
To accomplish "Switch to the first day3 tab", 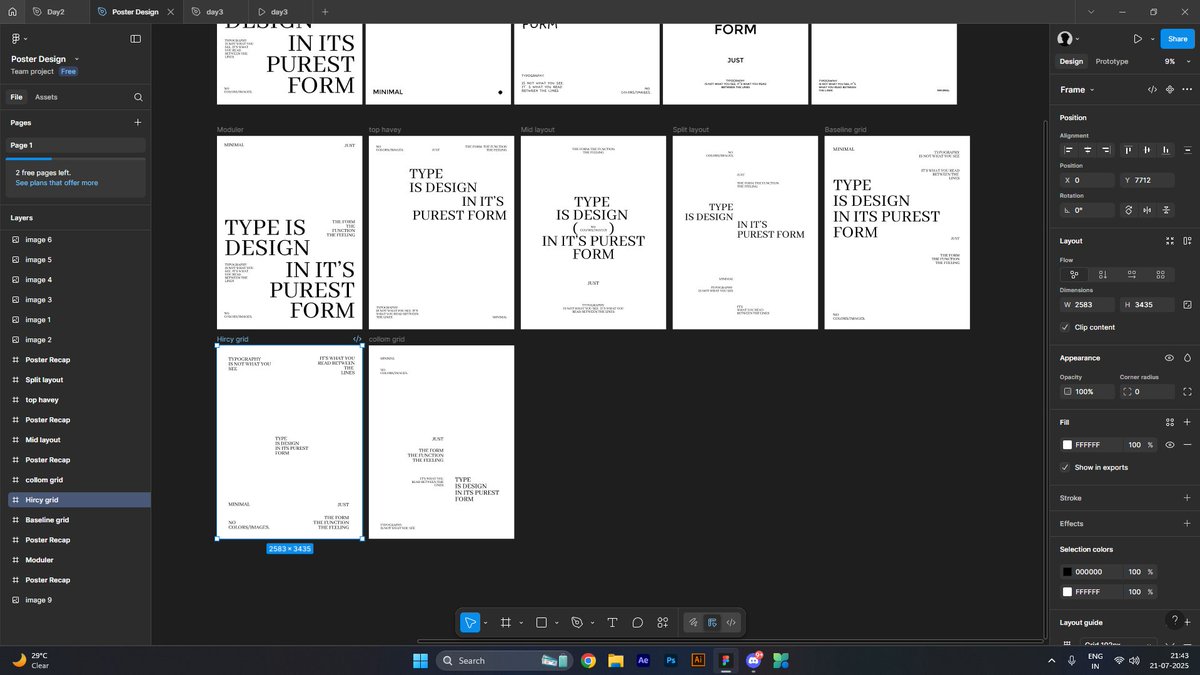I will (x=215, y=12).
